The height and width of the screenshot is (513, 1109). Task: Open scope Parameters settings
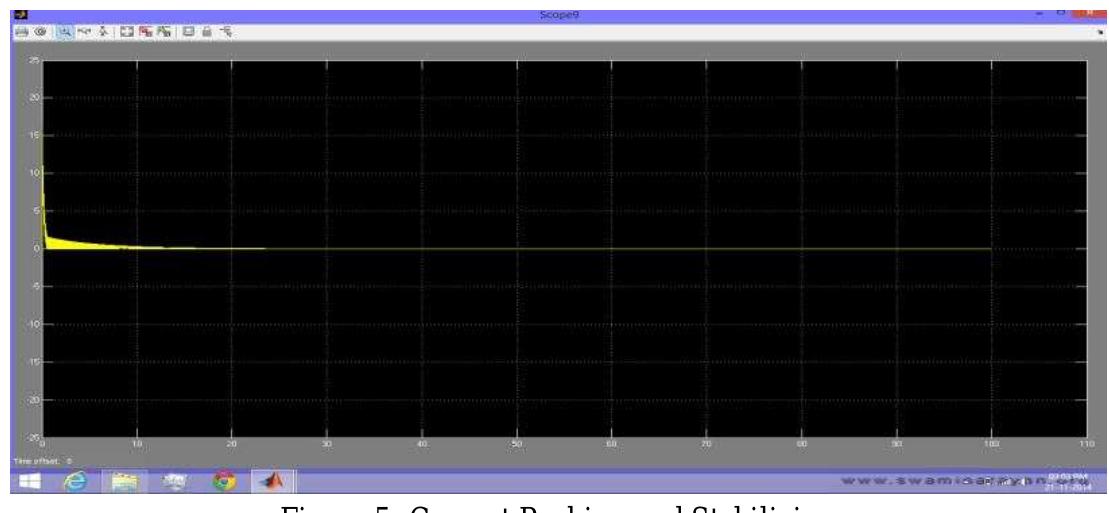click(x=40, y=33)
